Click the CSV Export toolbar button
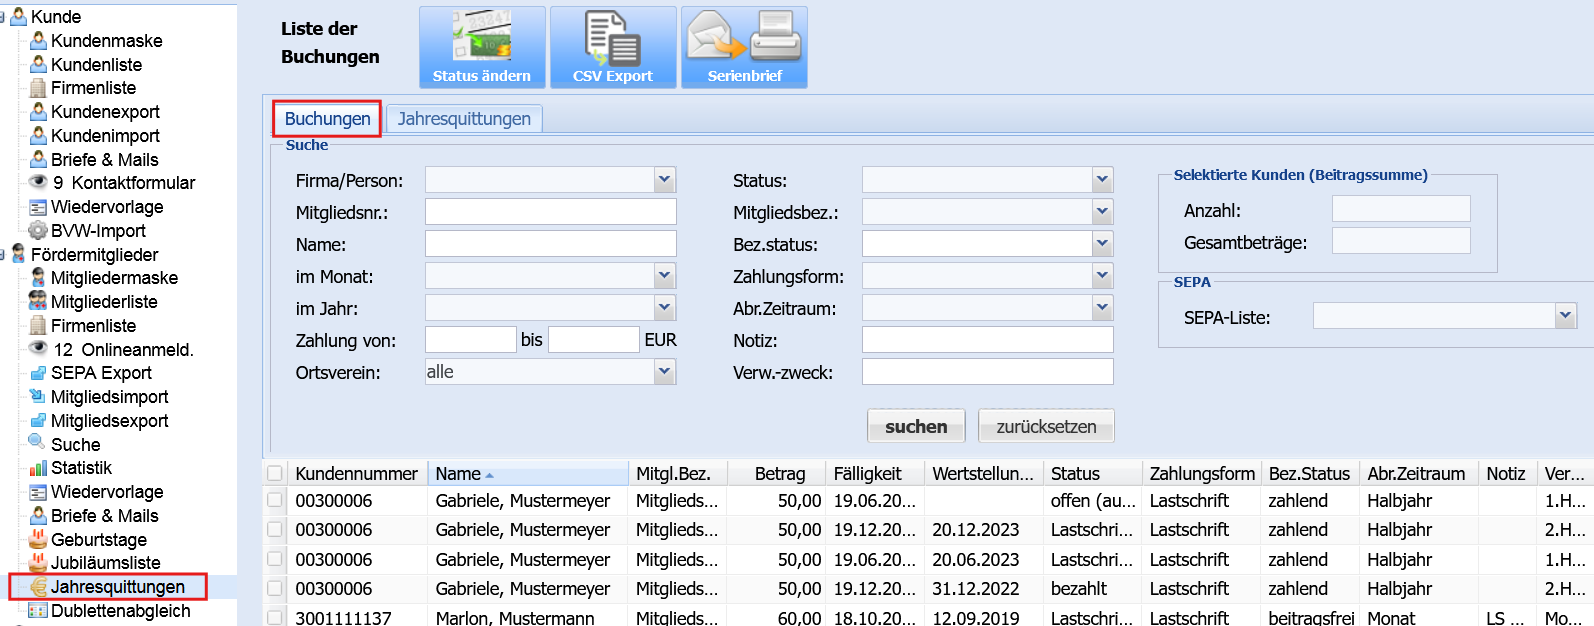Viewport: 1594px width, 626px height. (x=613, y=47)
